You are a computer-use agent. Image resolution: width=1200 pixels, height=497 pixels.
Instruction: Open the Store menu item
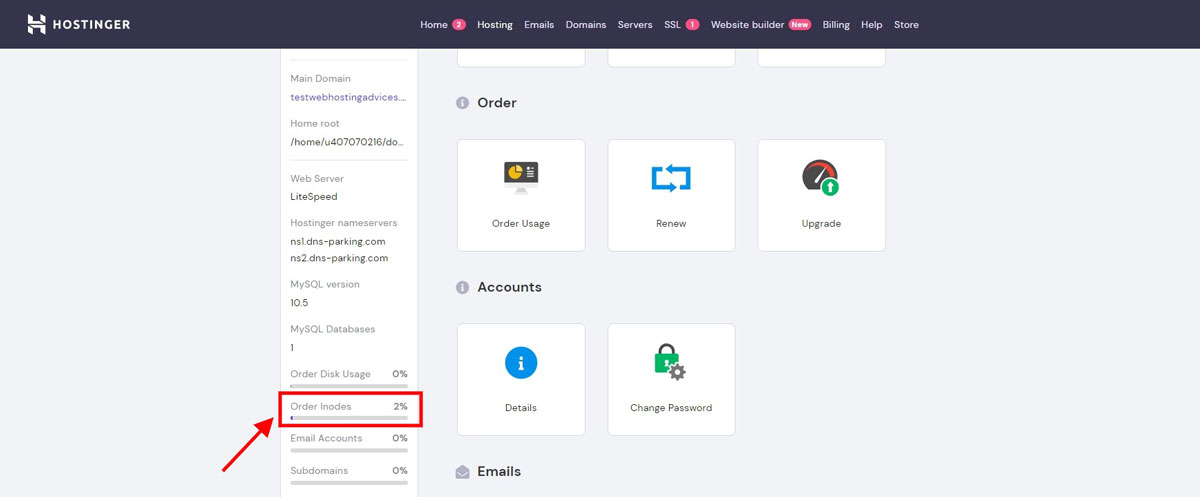tap(906, 24)
